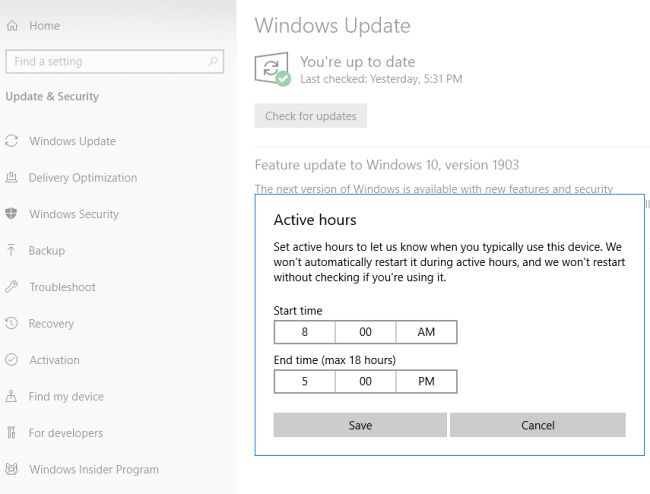Click the search magnifier icon

pos(213,62)
